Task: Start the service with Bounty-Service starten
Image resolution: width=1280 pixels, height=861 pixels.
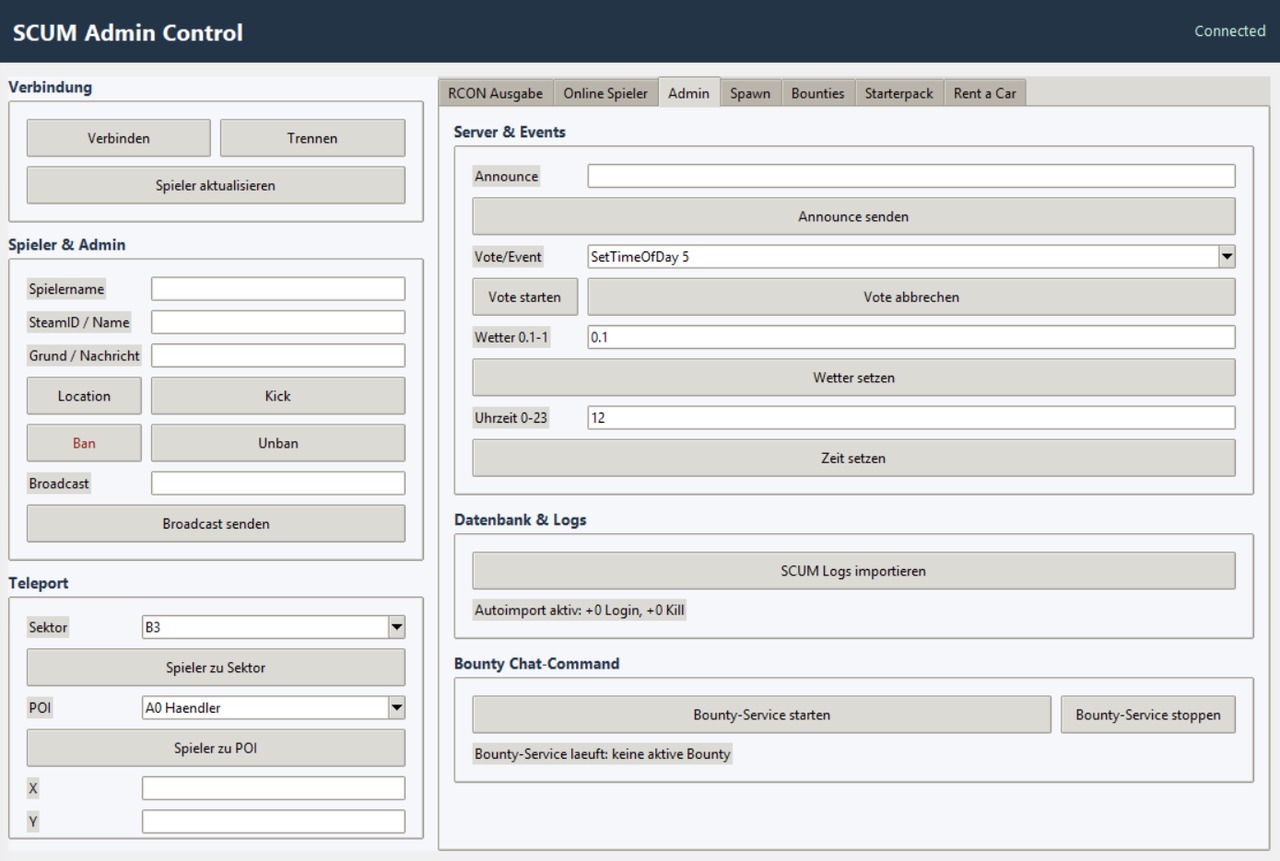Action: [x=762, y=715]
